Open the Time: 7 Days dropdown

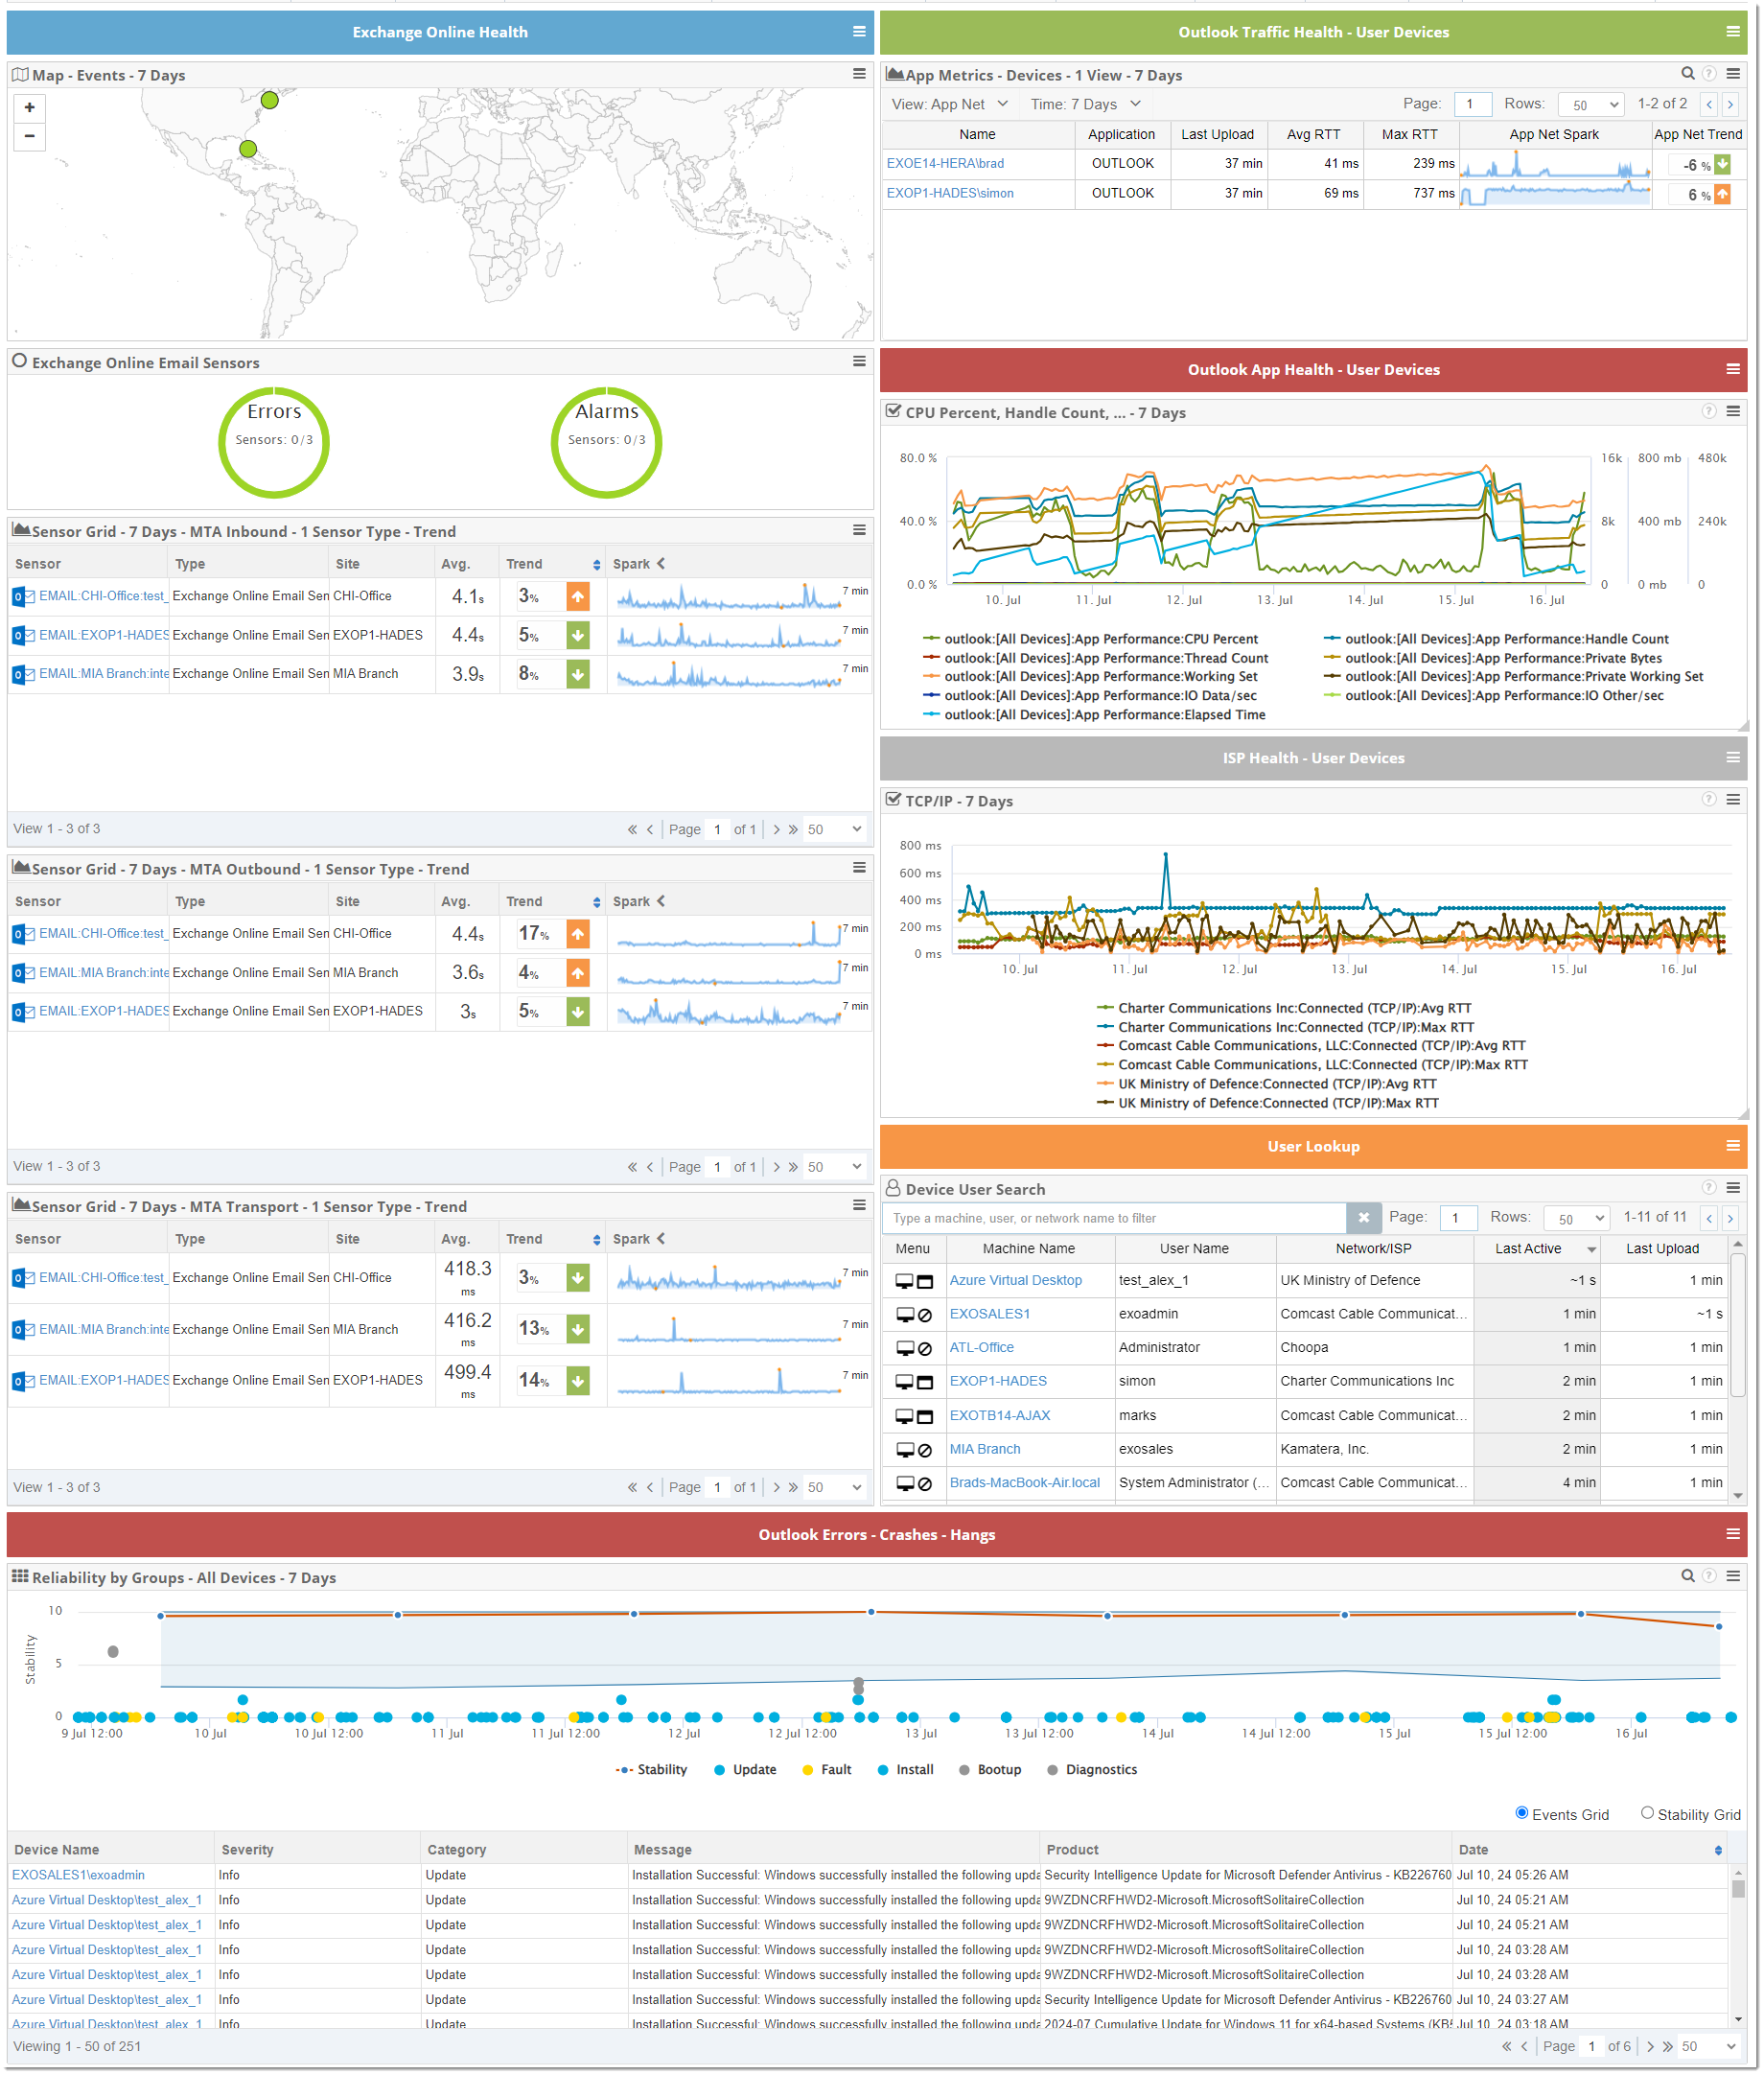point(1084,104)
